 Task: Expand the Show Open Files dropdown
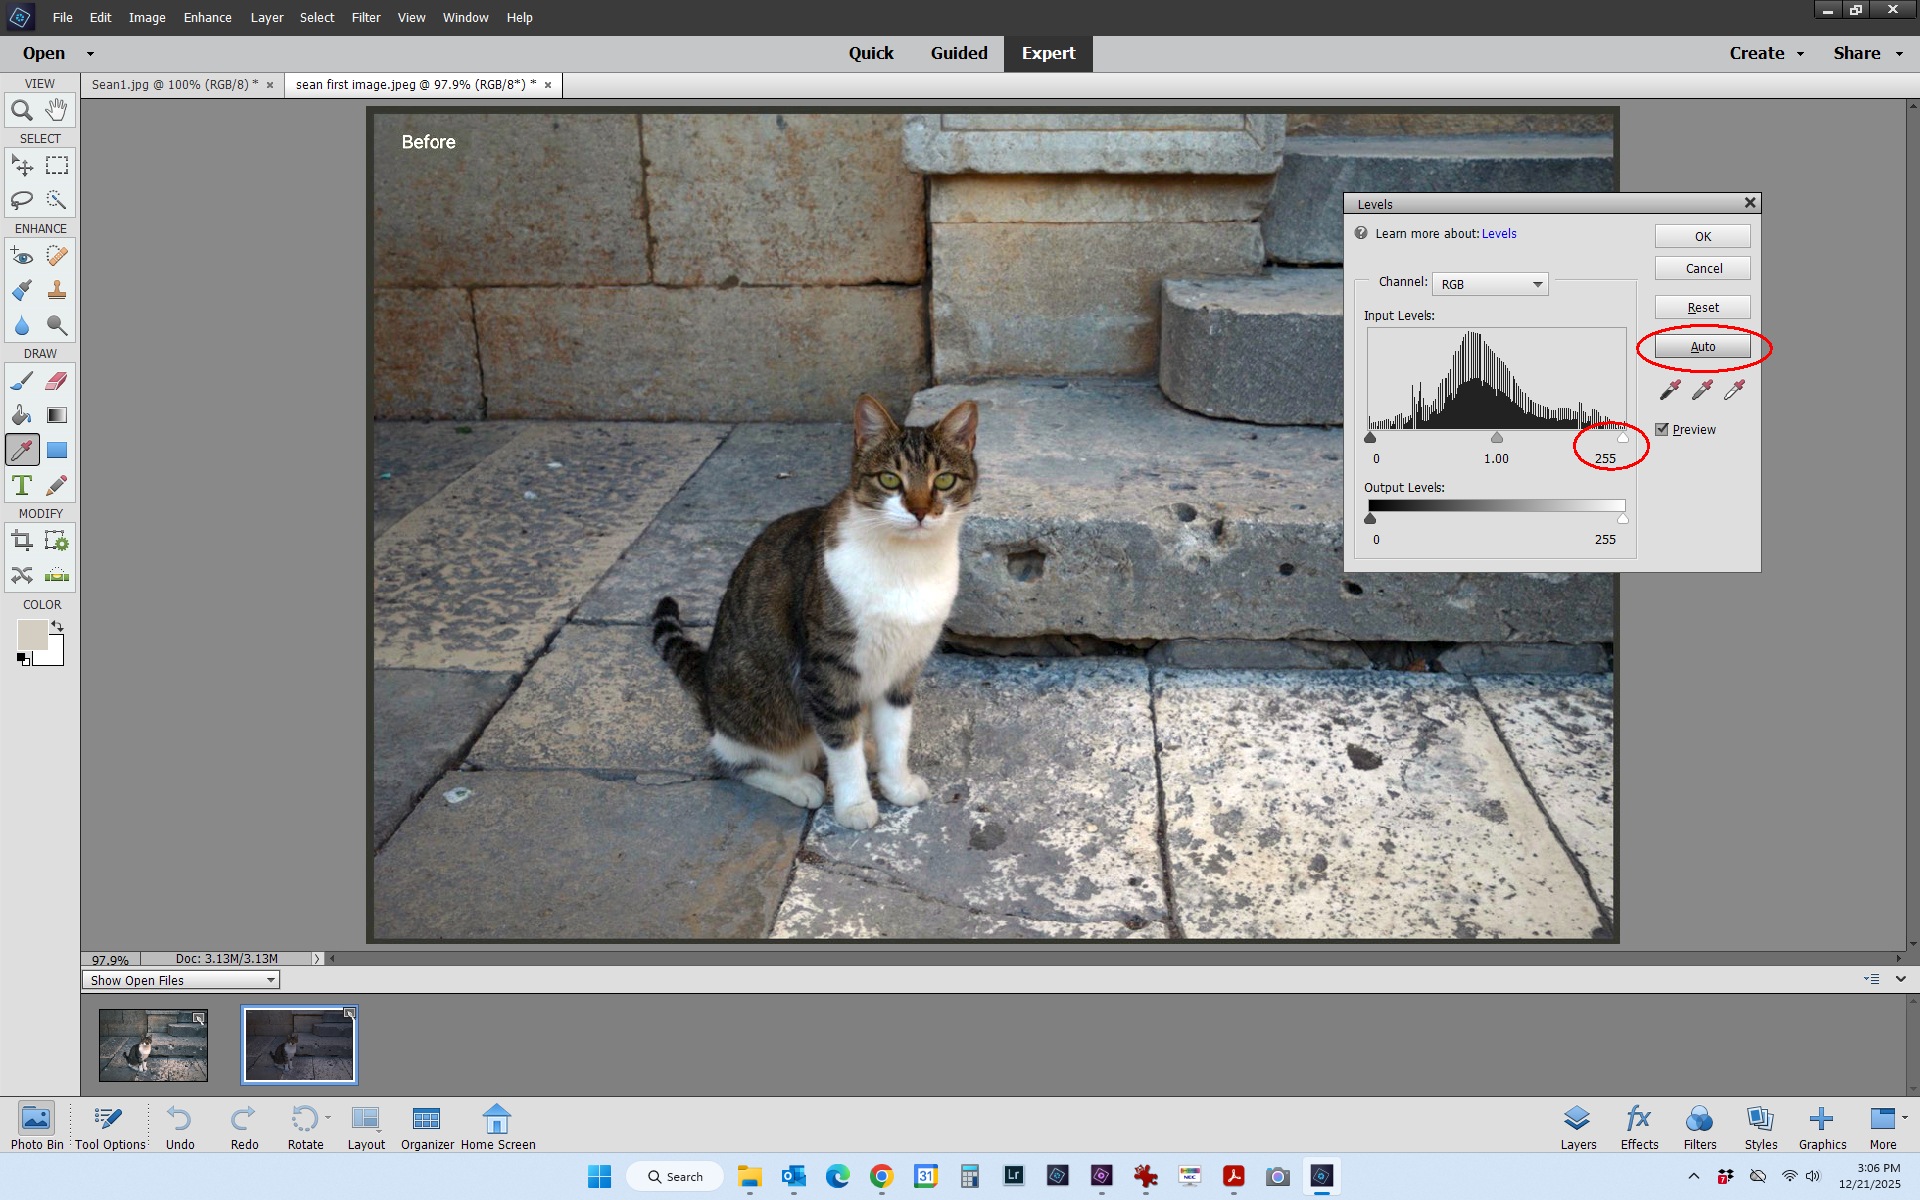181,980
